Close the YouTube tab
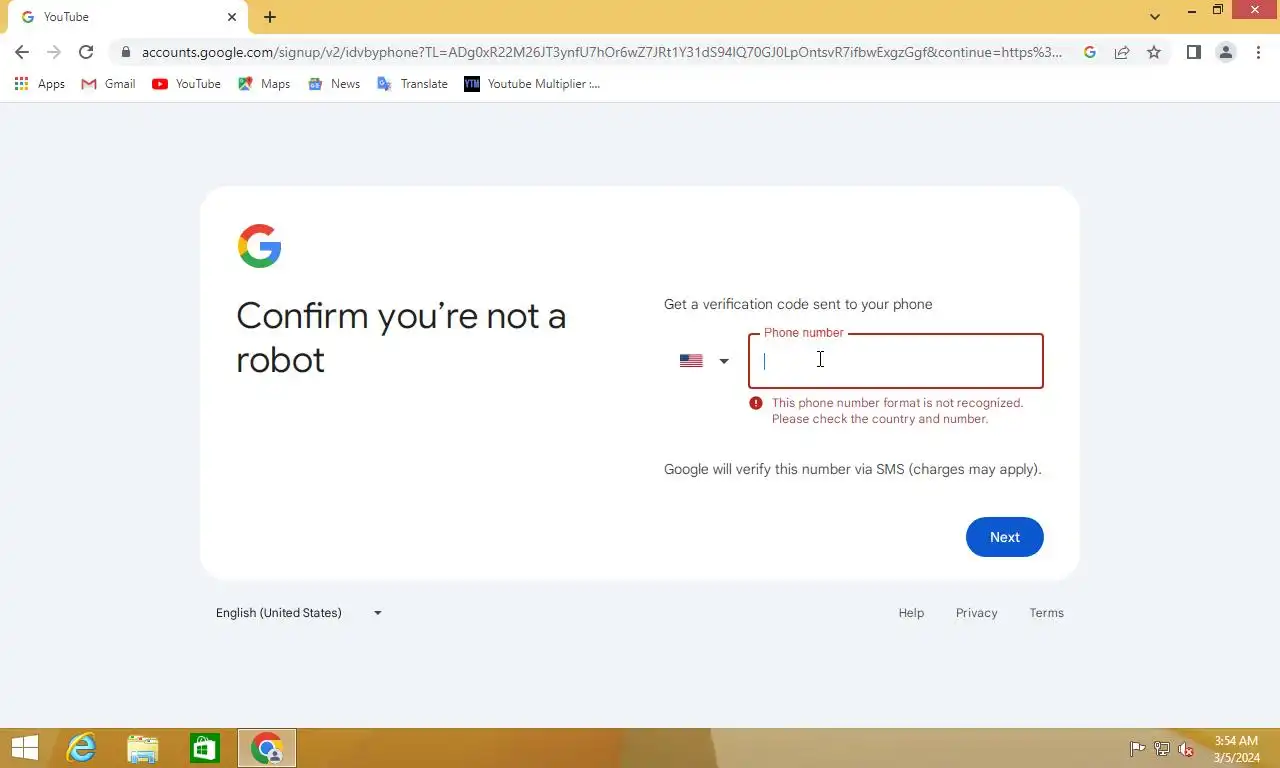The image size is (1280, 768). coord(232,17)
